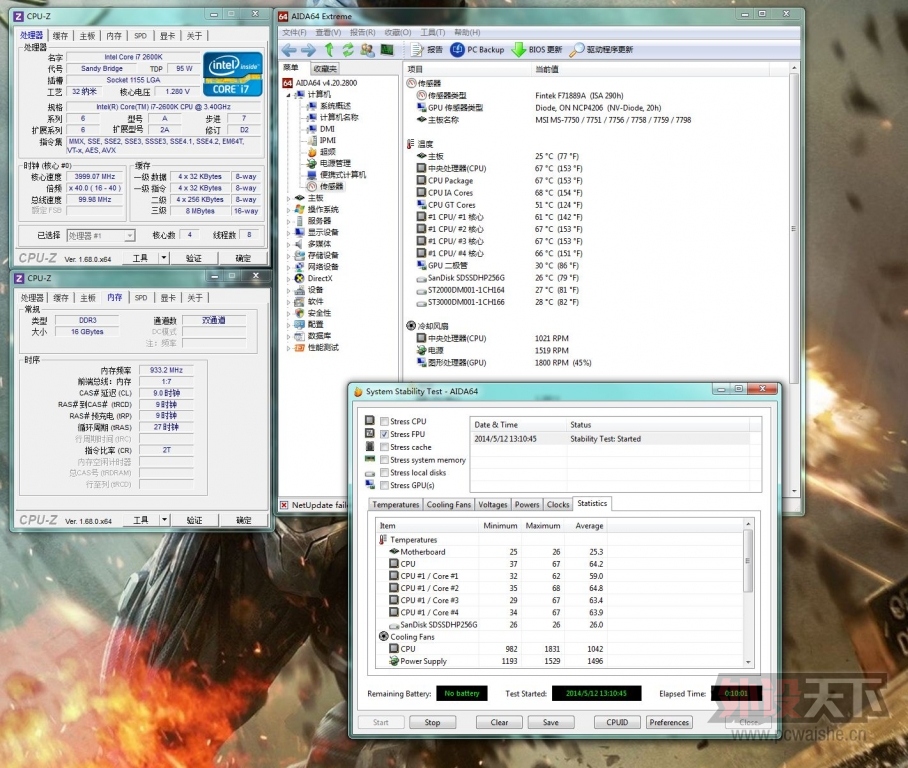Click the PC Backup toolbar button
This screenshot has height=768, width=908.
tap(477, 50)
